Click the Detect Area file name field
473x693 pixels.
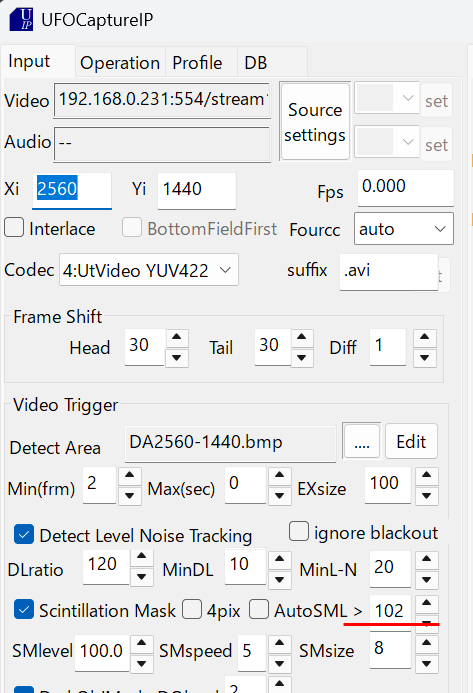230,444
